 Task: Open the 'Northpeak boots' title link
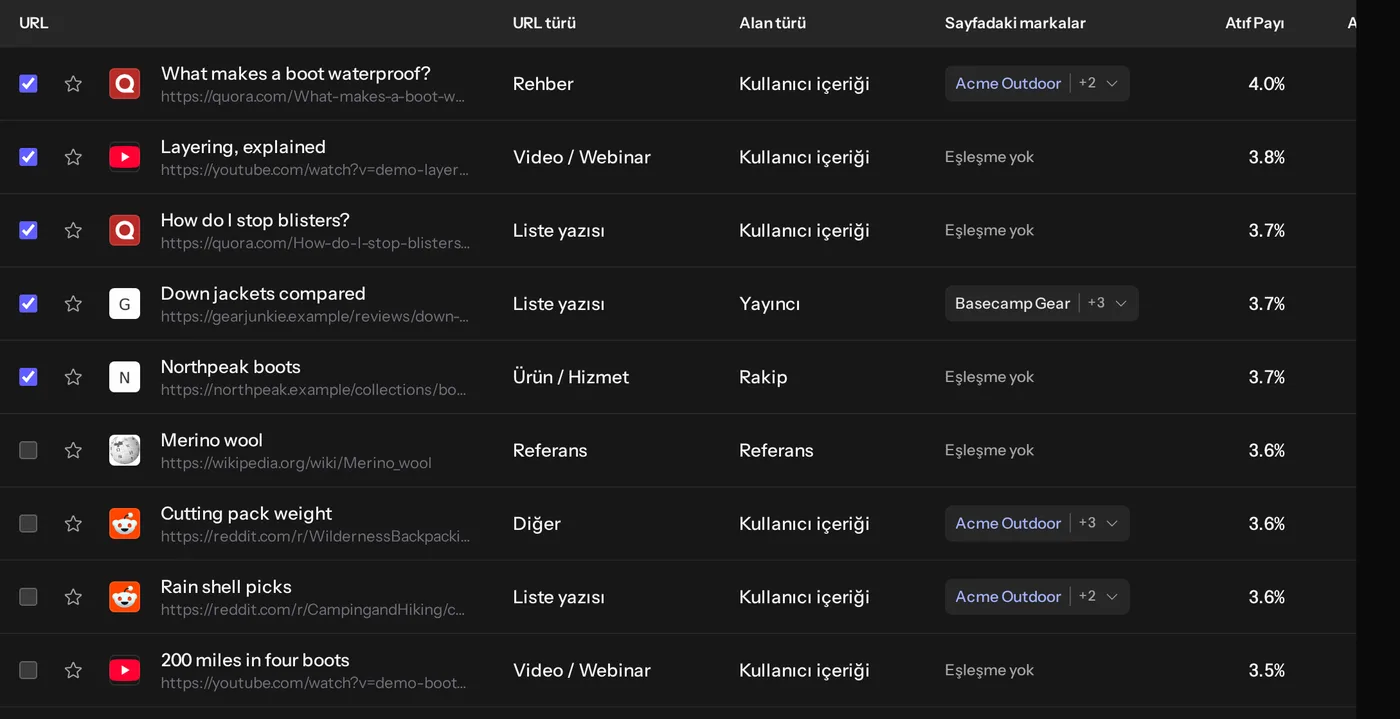231,367
